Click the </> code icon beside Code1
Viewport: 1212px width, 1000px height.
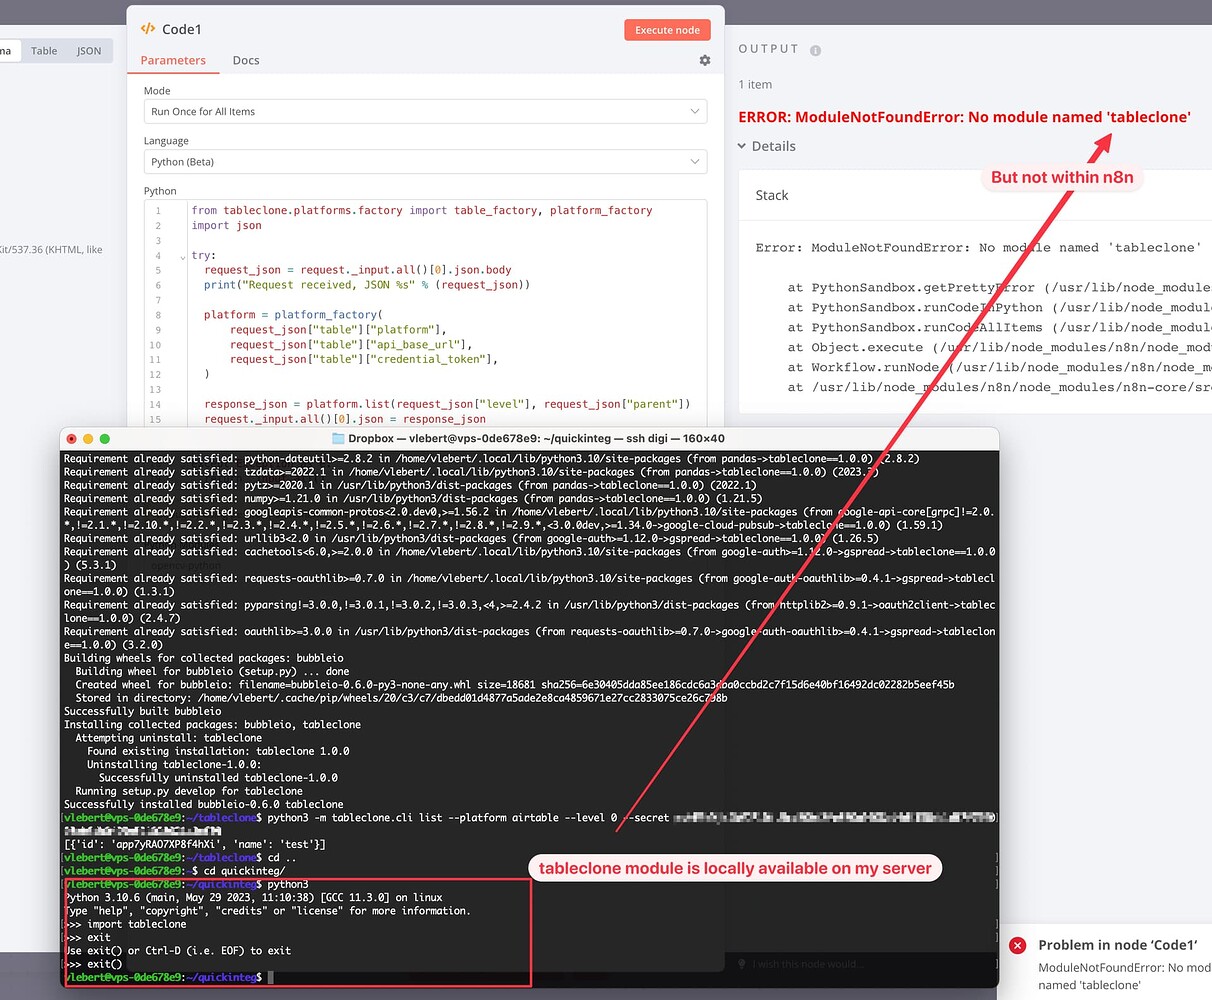(147, 29)
